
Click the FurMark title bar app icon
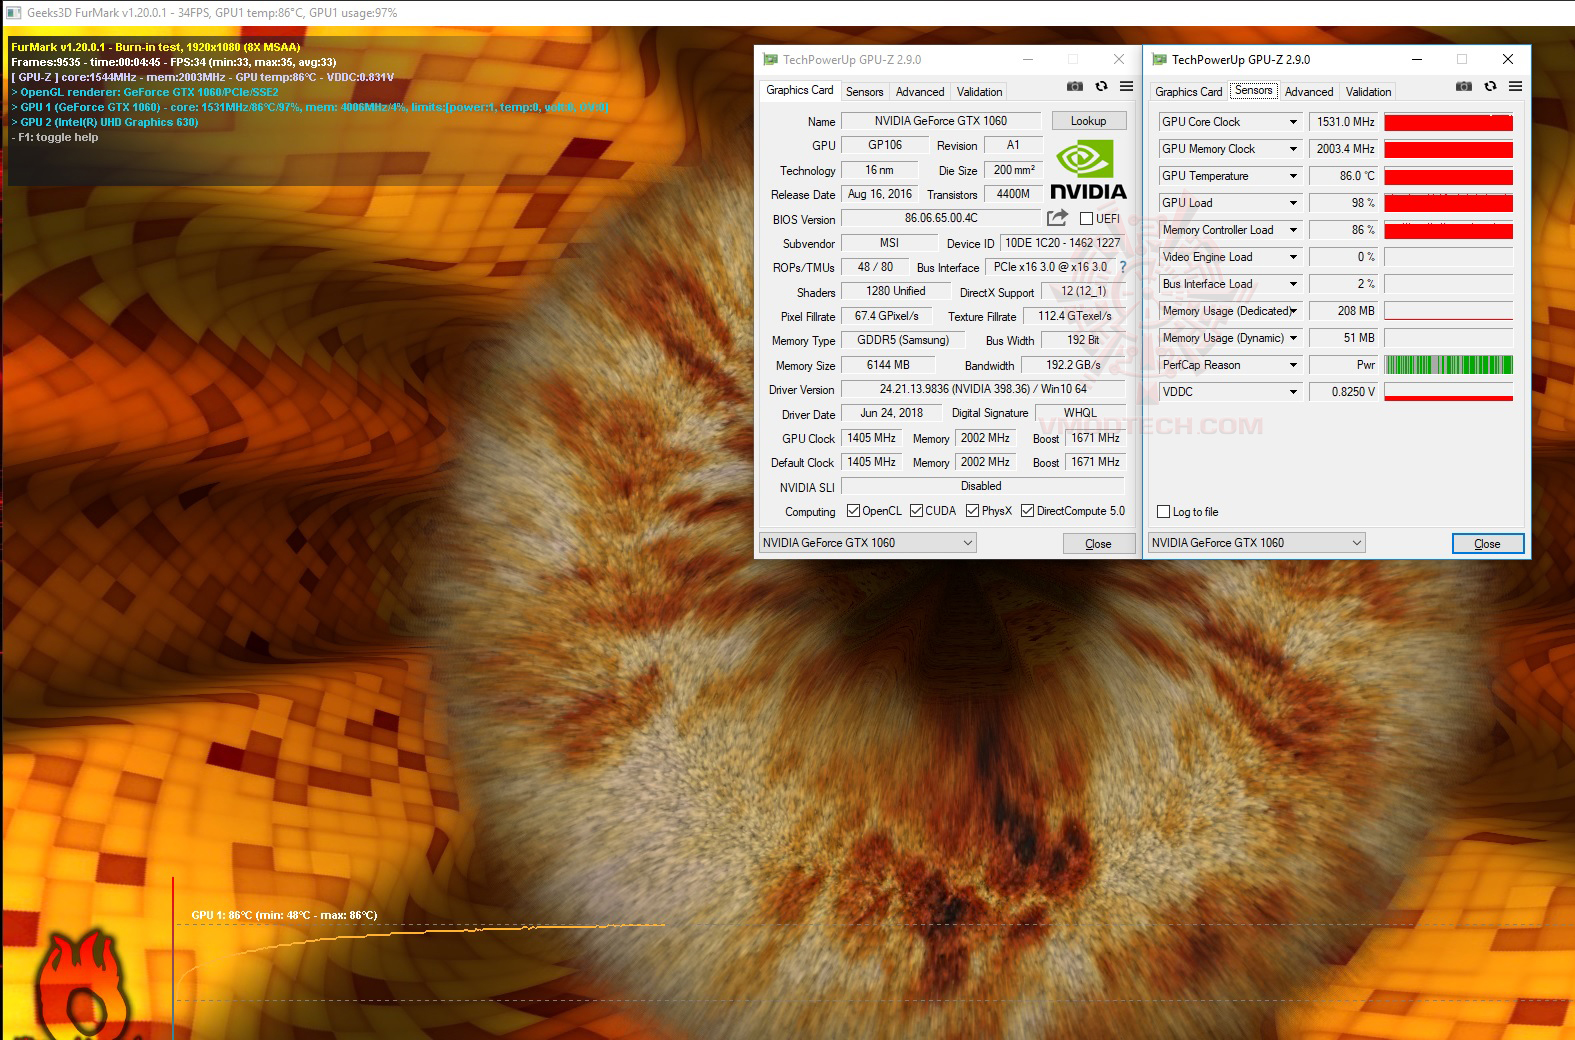tap(14, 13)
